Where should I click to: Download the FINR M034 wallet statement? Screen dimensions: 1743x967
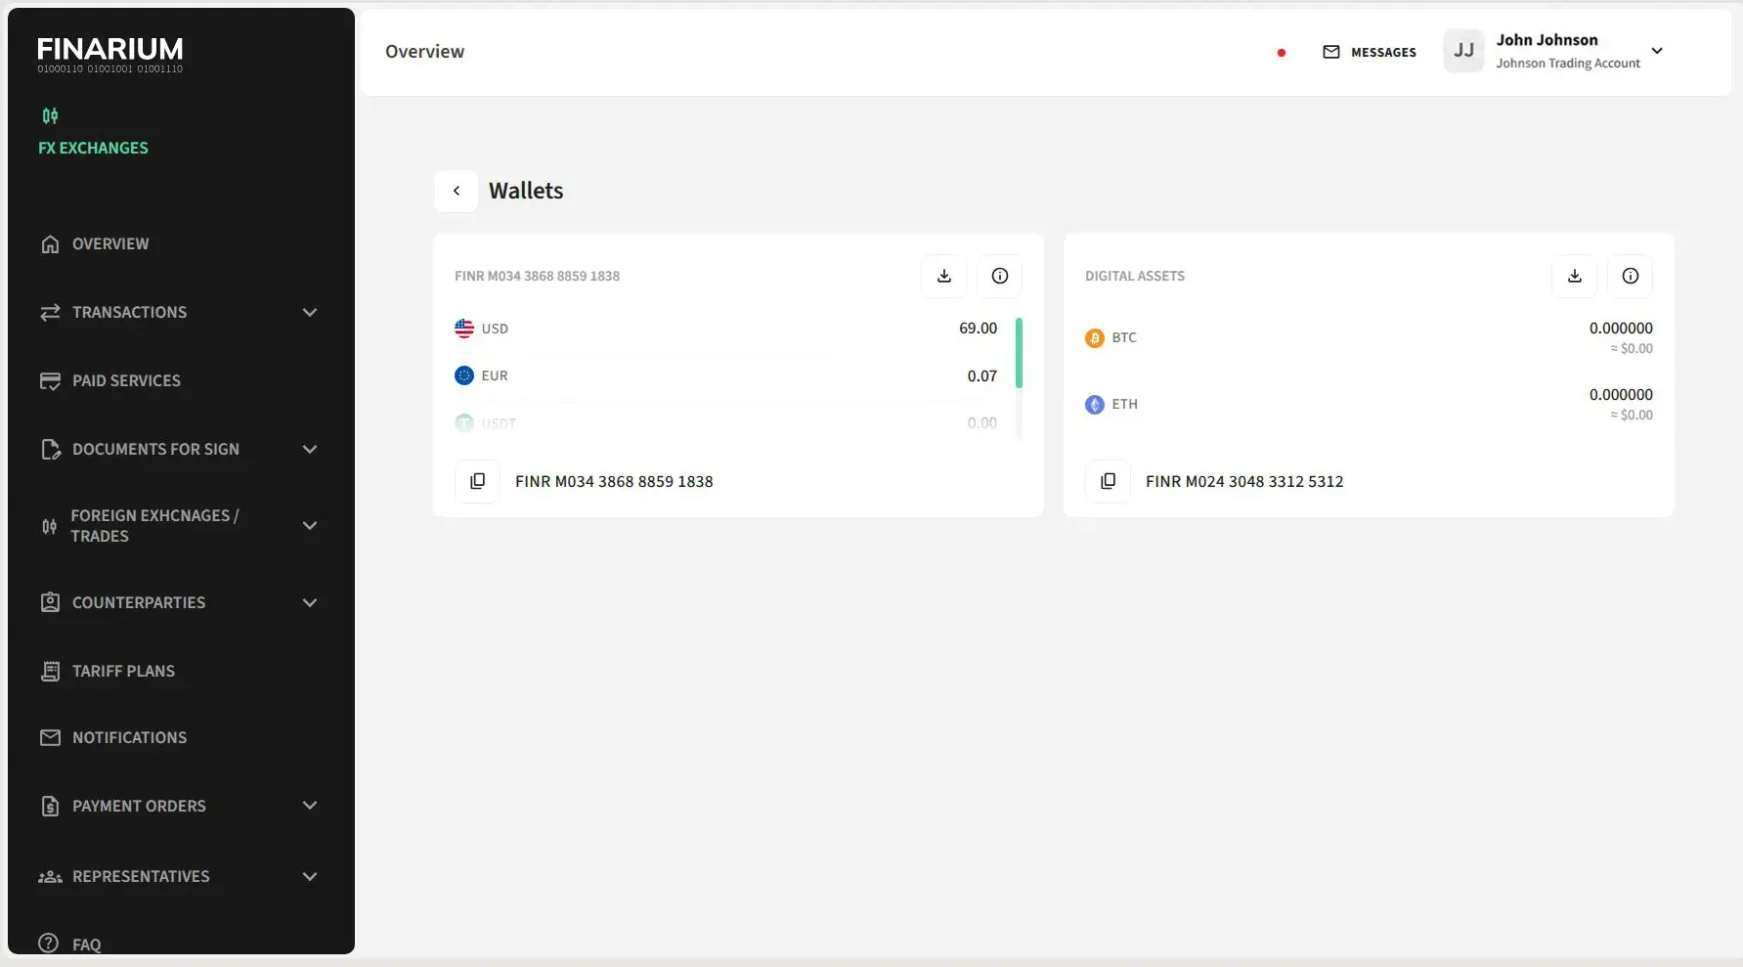(944, 276)
